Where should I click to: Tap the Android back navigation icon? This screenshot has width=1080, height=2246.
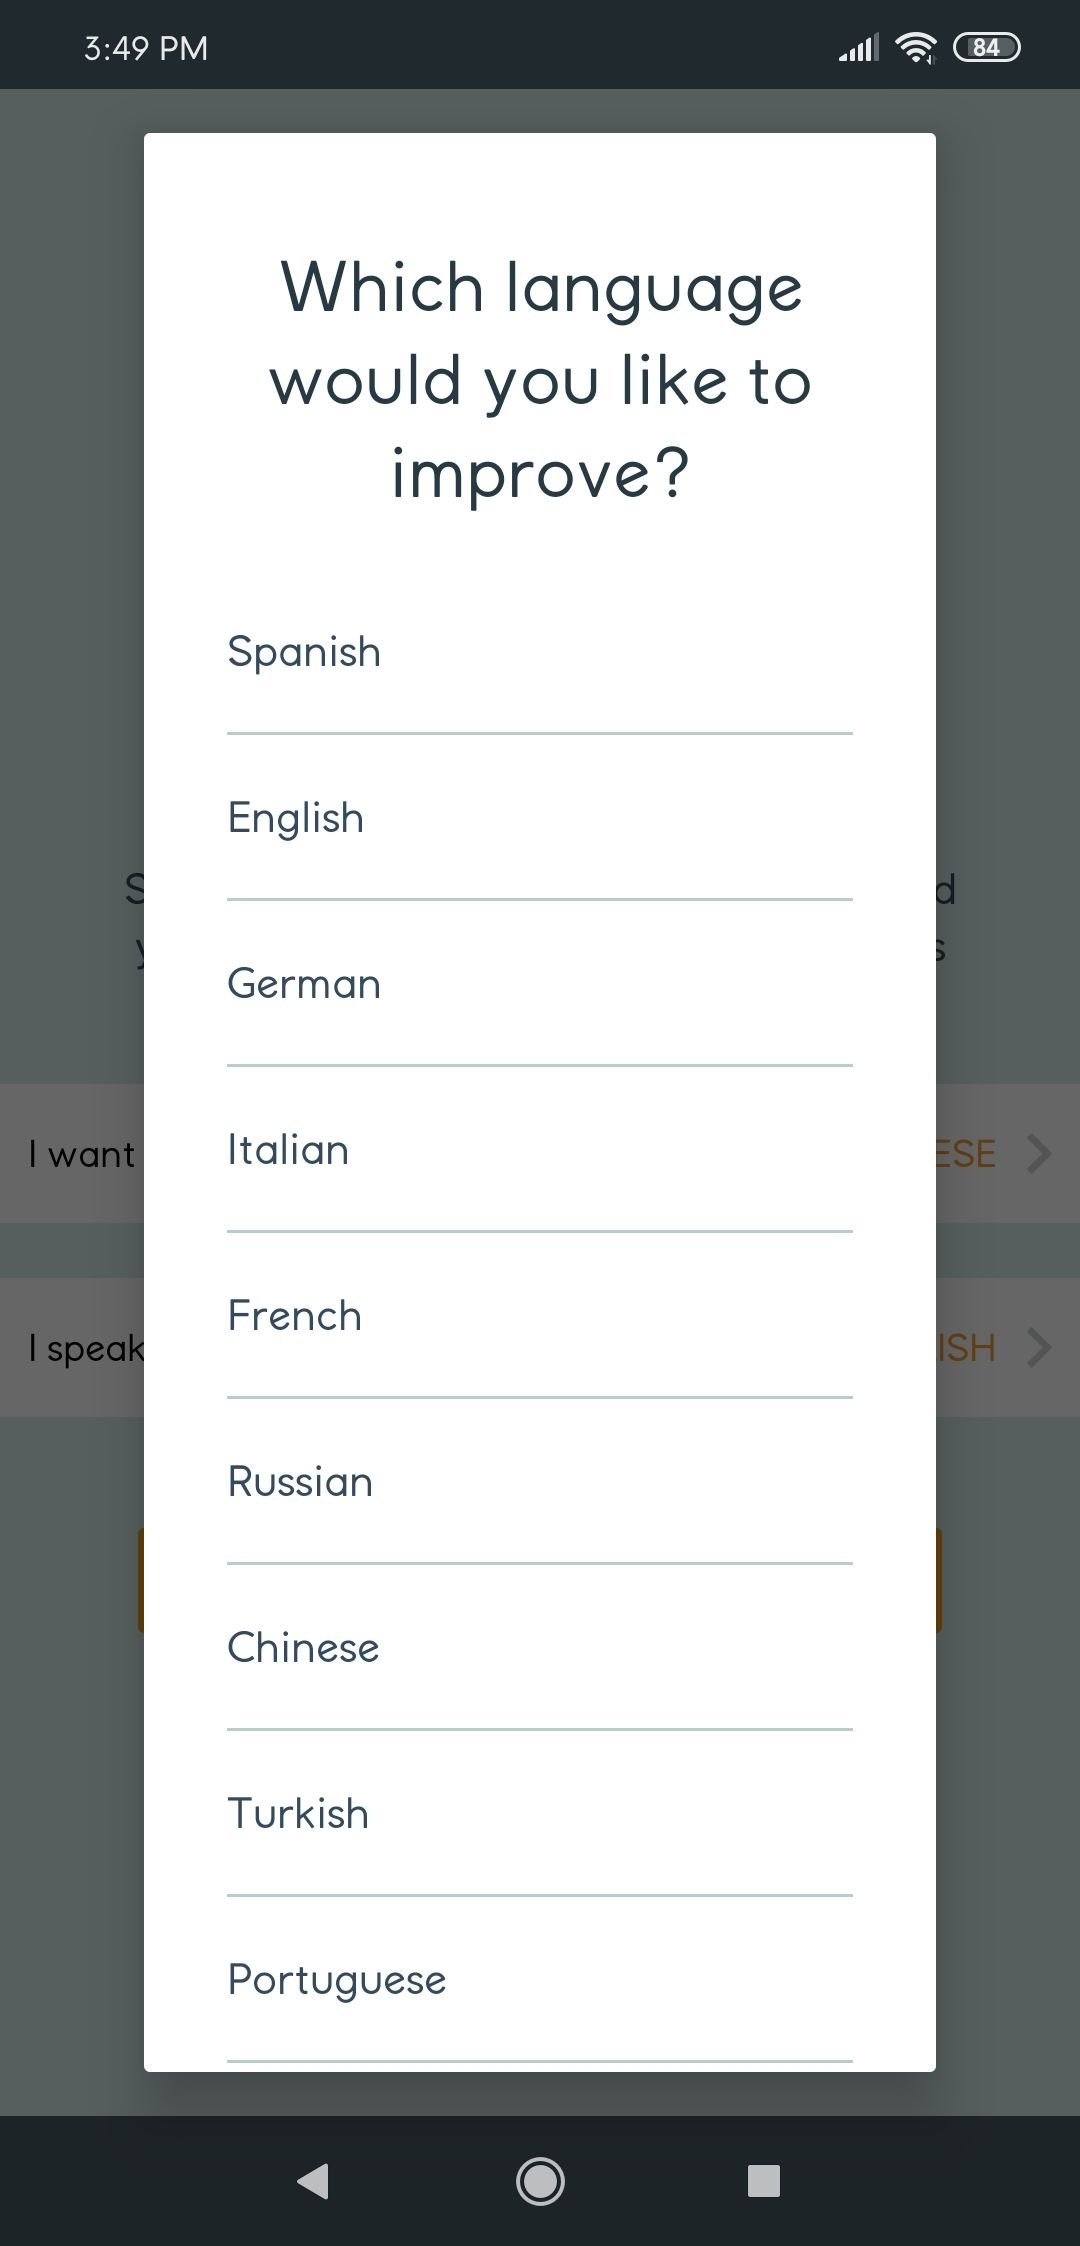tap(314, 2180)
